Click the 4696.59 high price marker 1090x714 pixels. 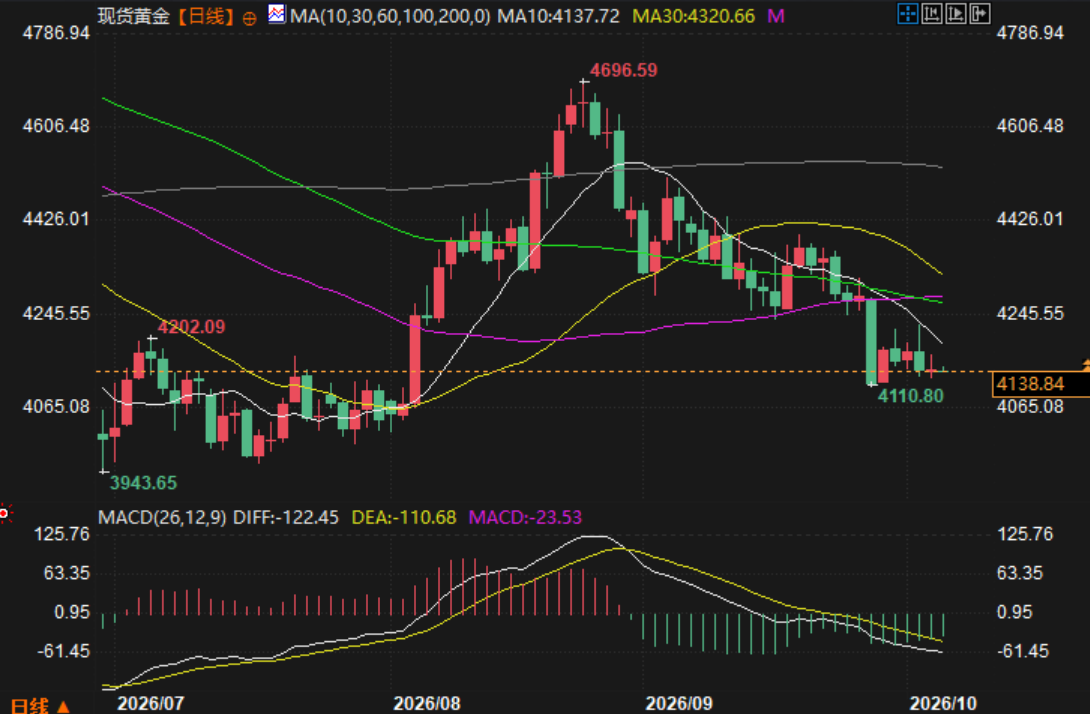pos(623,70)
